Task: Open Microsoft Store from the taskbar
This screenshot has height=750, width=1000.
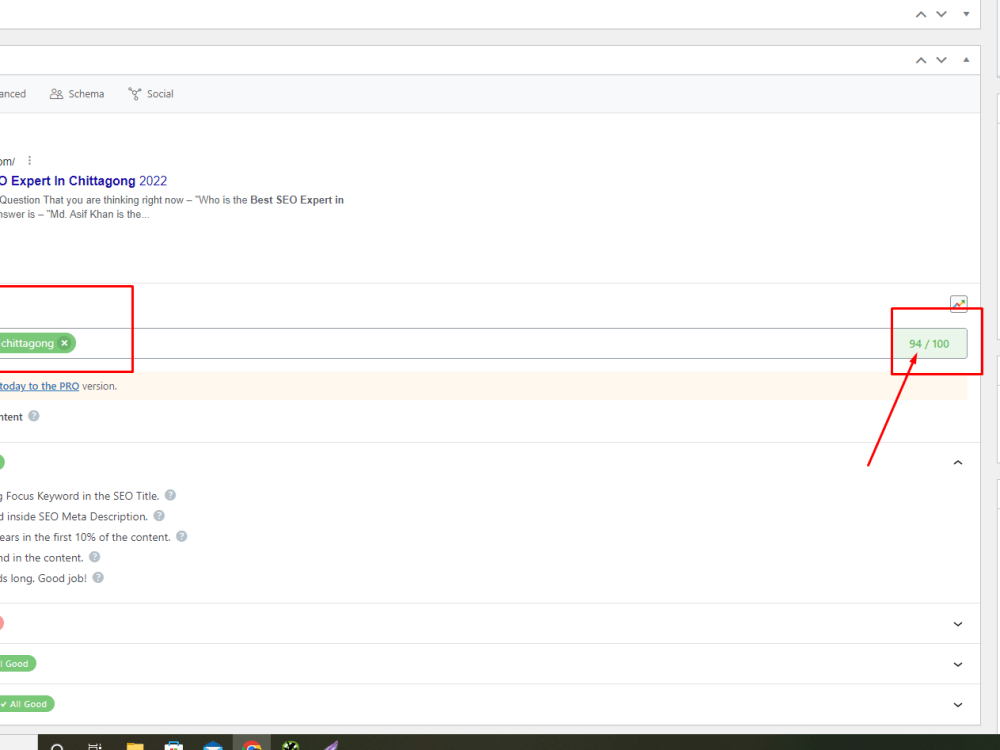Action: click(x=173, y=746)
